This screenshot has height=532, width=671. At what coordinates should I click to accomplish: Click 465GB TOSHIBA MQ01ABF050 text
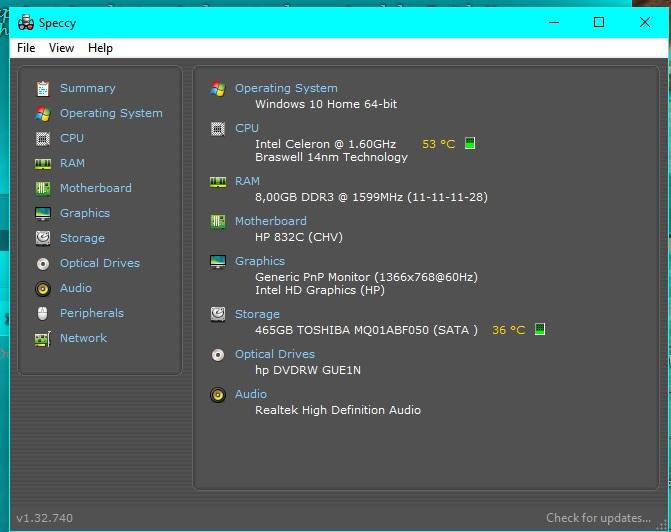[x=366, y=330]
